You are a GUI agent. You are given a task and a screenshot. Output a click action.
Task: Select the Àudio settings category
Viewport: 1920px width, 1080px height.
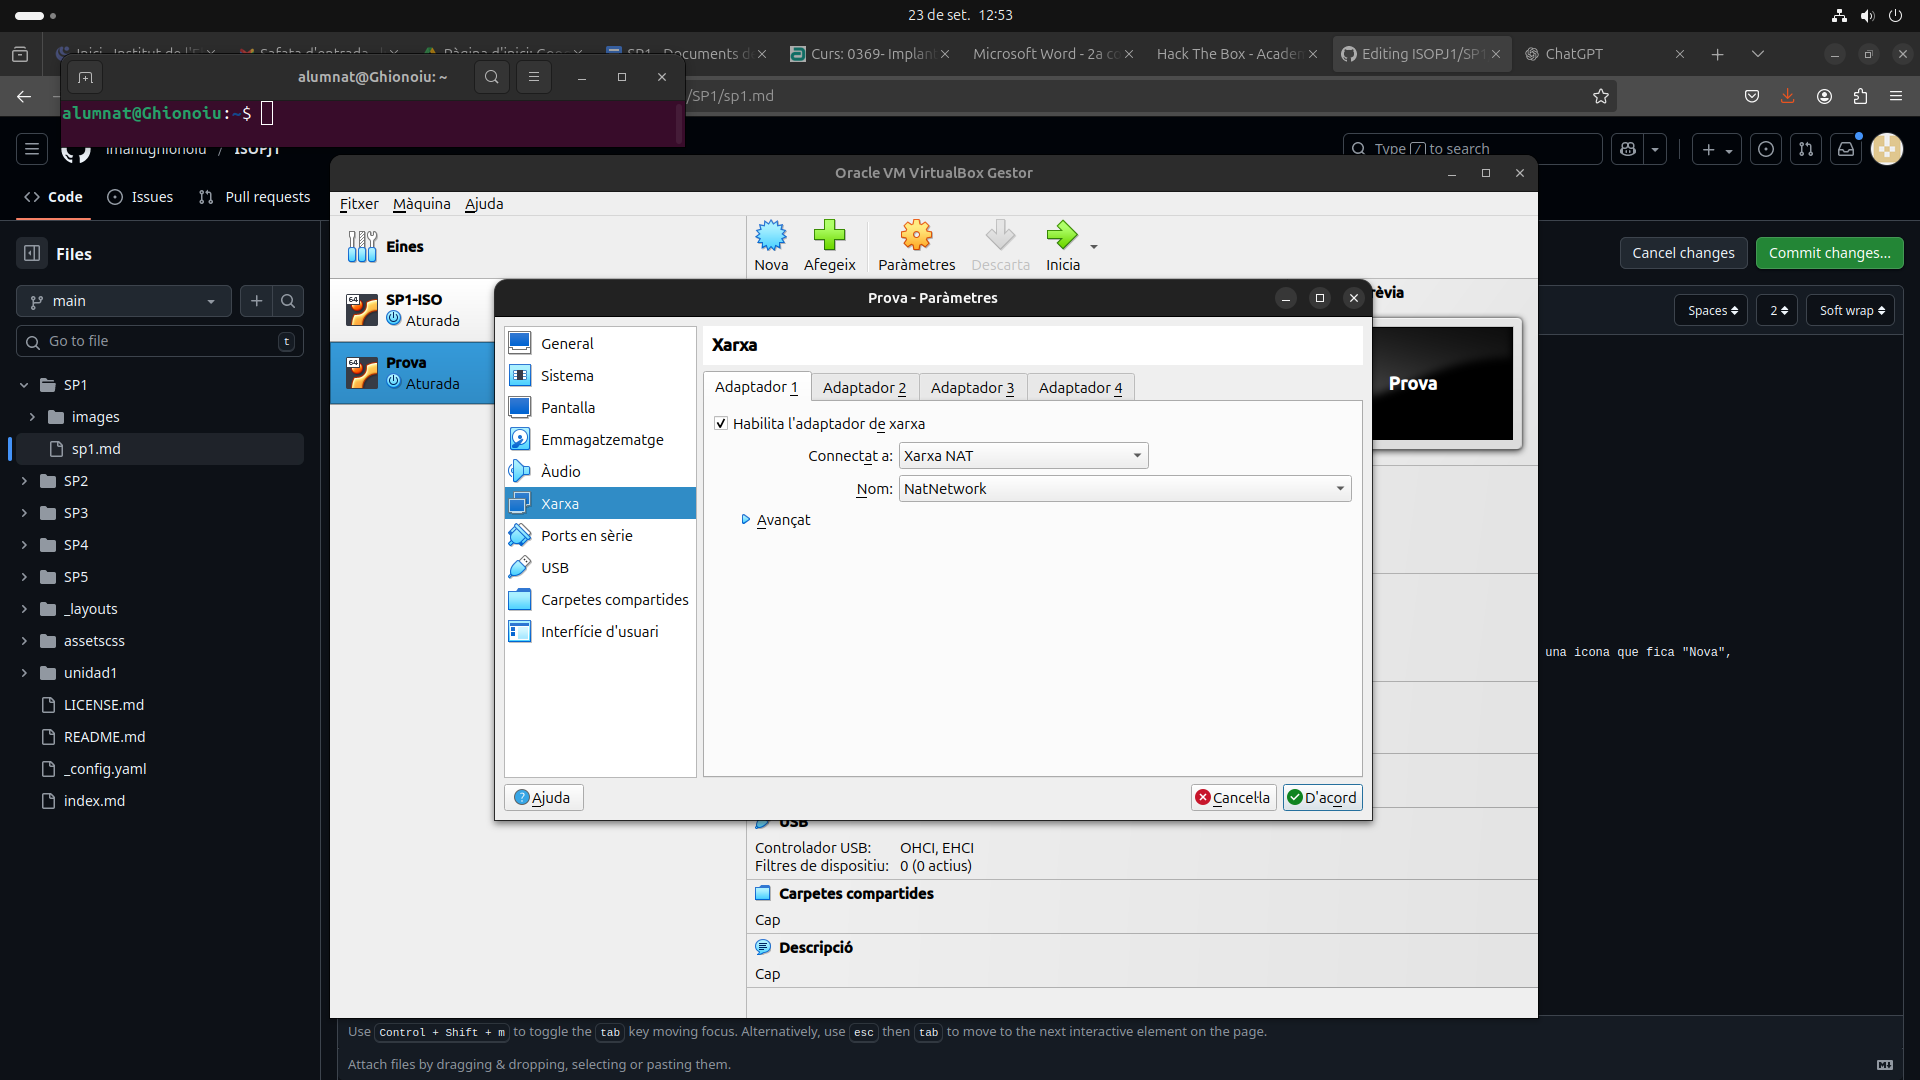[560, 472]
